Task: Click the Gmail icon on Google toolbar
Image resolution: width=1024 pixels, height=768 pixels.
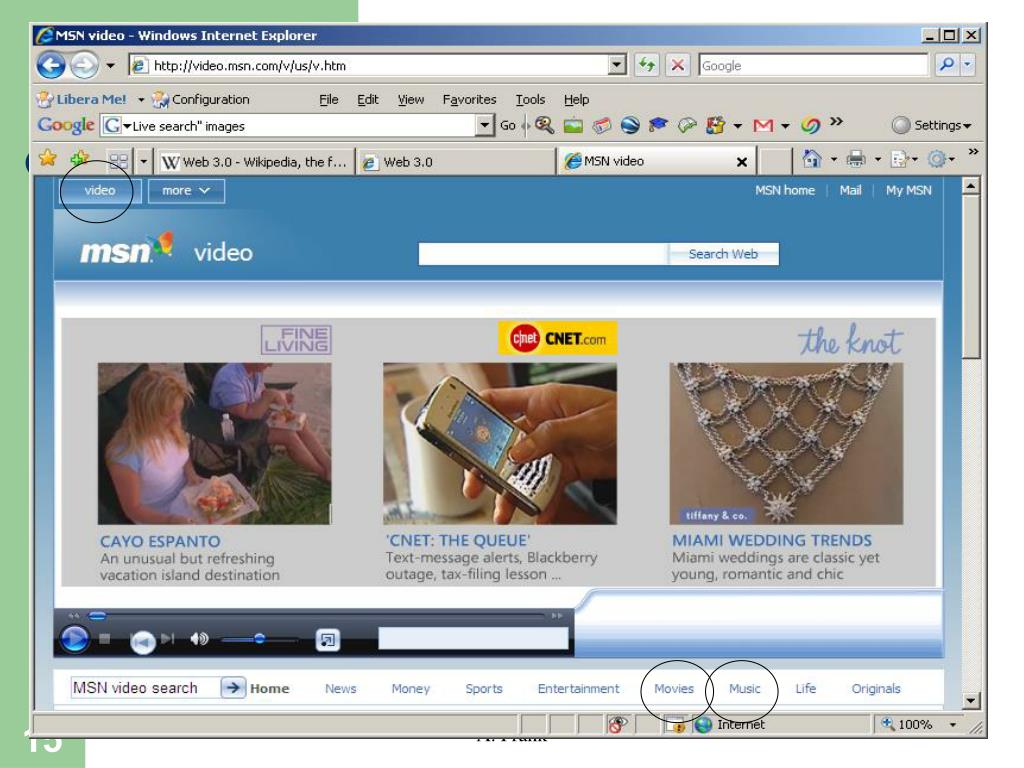Action: coord(763,125)
